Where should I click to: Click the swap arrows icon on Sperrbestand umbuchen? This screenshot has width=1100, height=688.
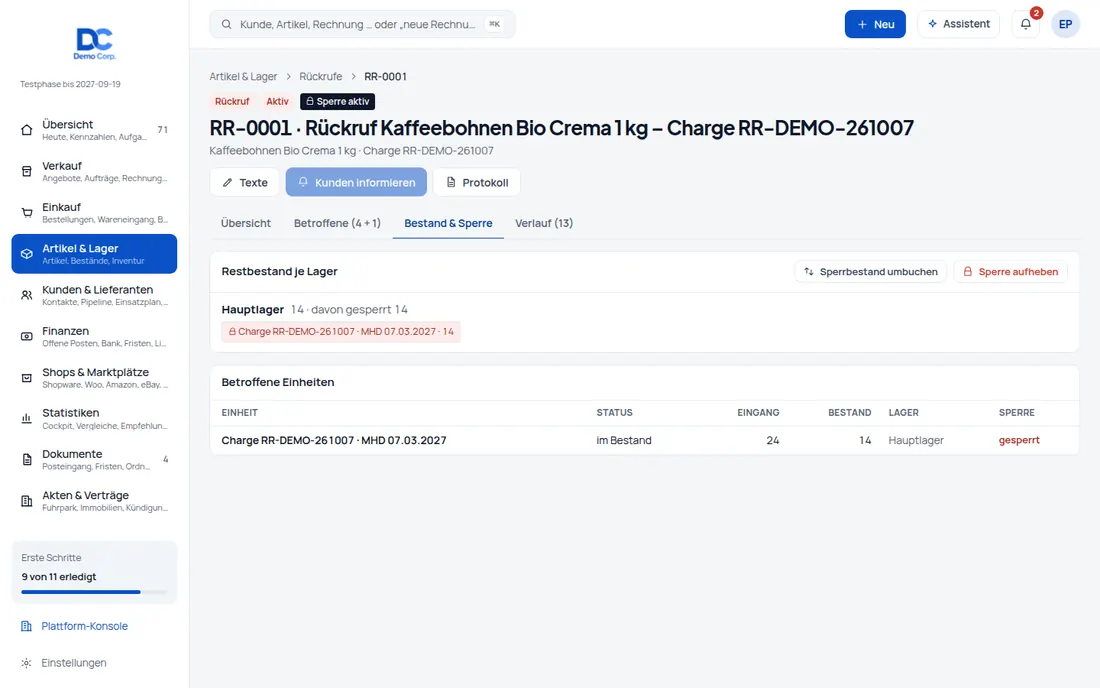point(809,271)
